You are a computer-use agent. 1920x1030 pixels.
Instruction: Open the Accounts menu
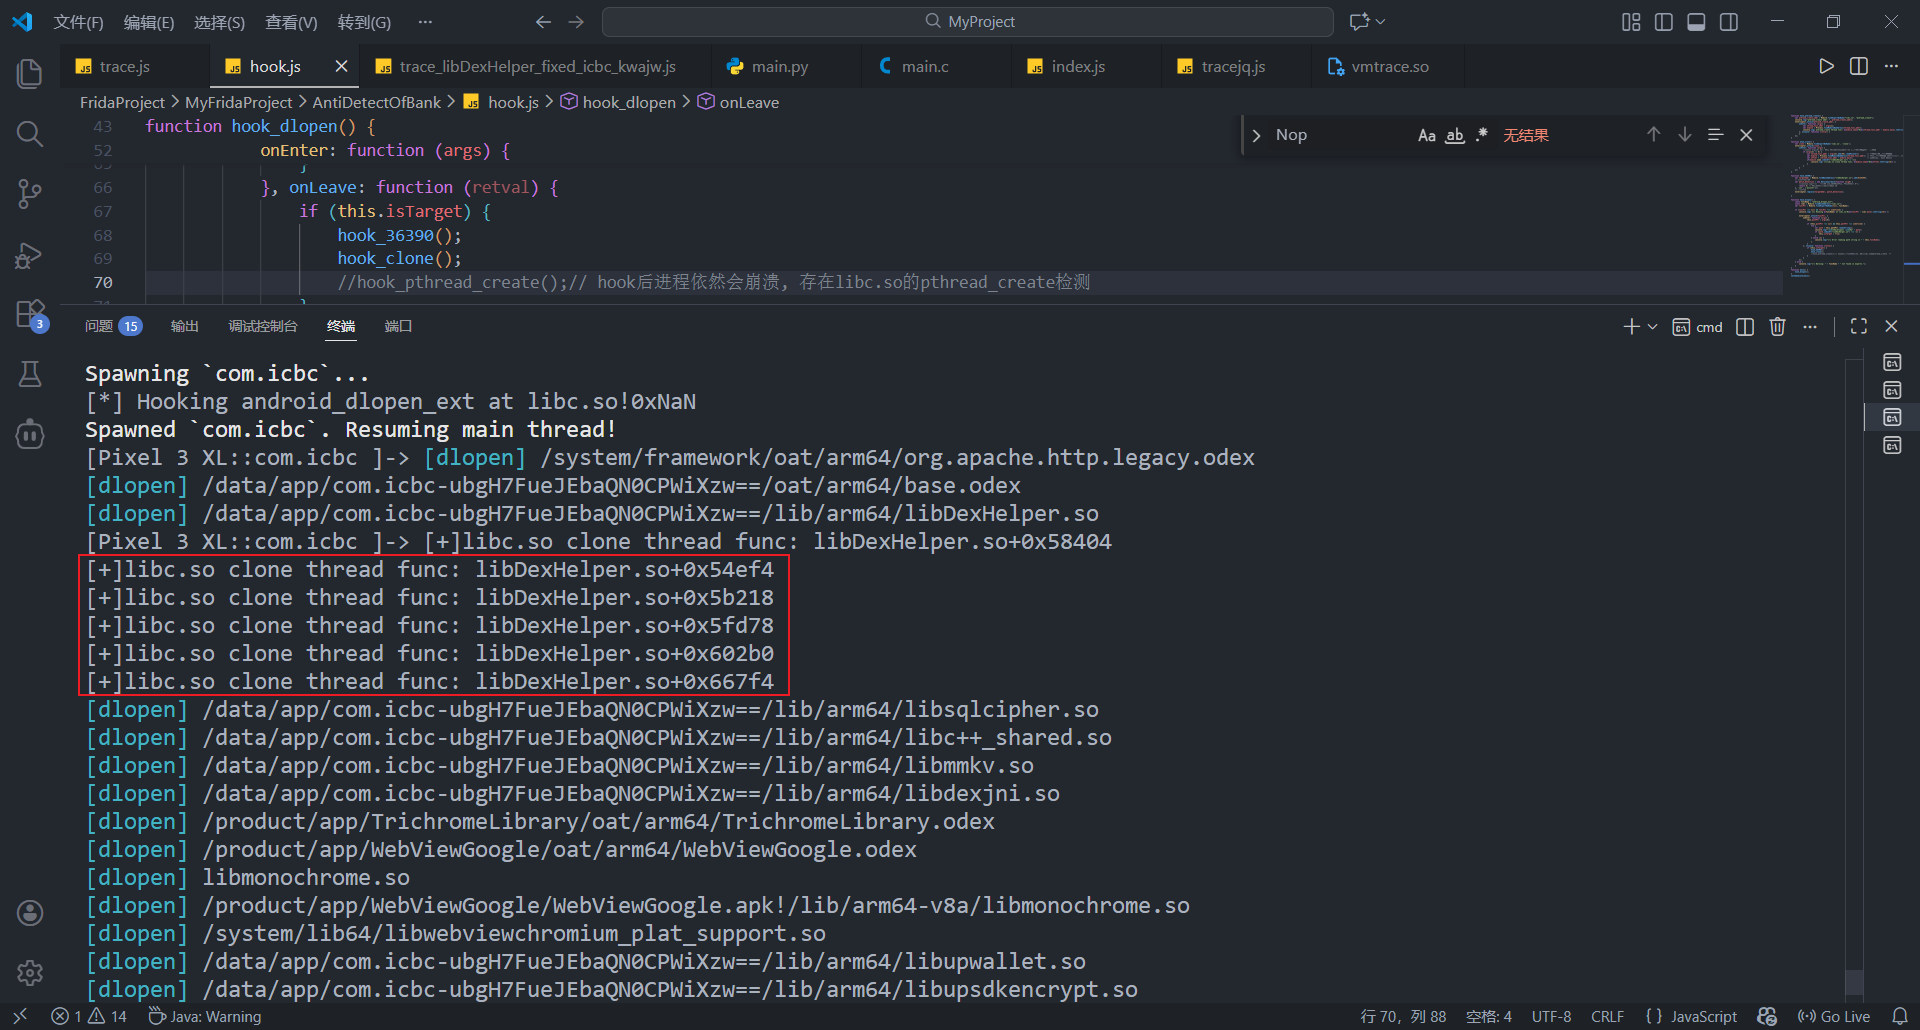[30, 912]
